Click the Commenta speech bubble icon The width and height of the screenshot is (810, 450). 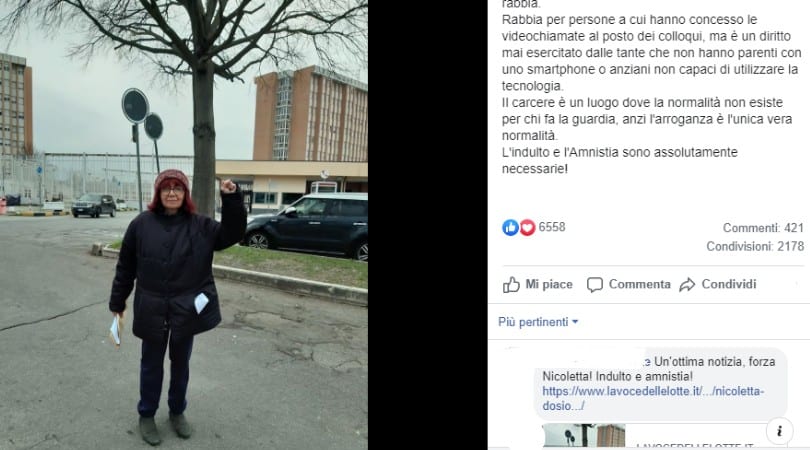[x=595, y=285]
